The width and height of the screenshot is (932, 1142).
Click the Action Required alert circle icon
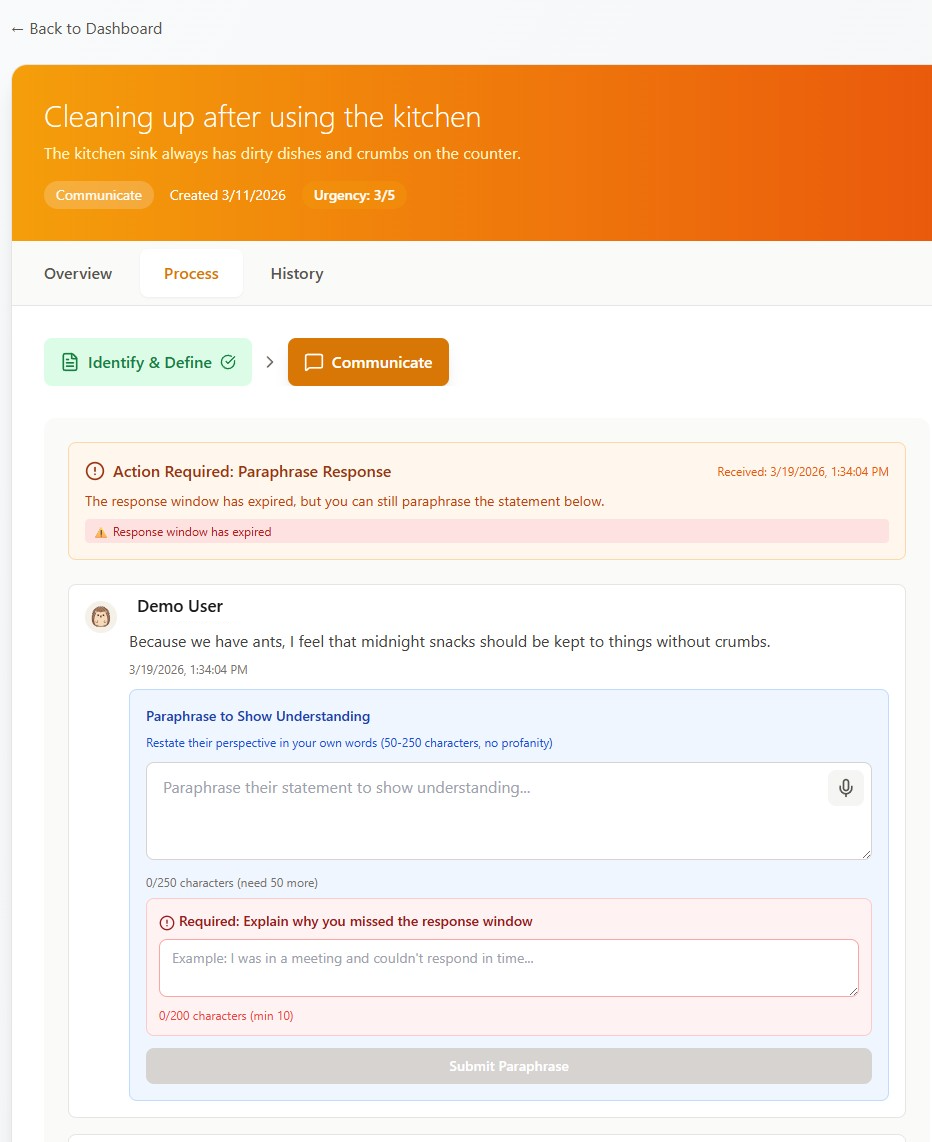pos(95,471)
